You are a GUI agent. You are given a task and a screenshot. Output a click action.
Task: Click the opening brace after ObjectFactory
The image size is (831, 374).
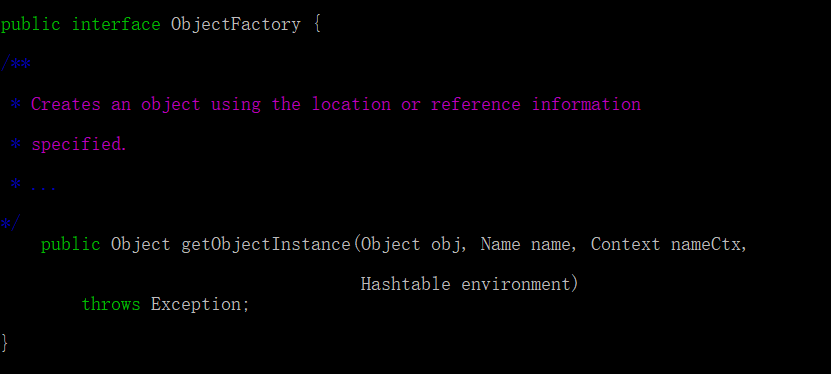tap(317, 25)
